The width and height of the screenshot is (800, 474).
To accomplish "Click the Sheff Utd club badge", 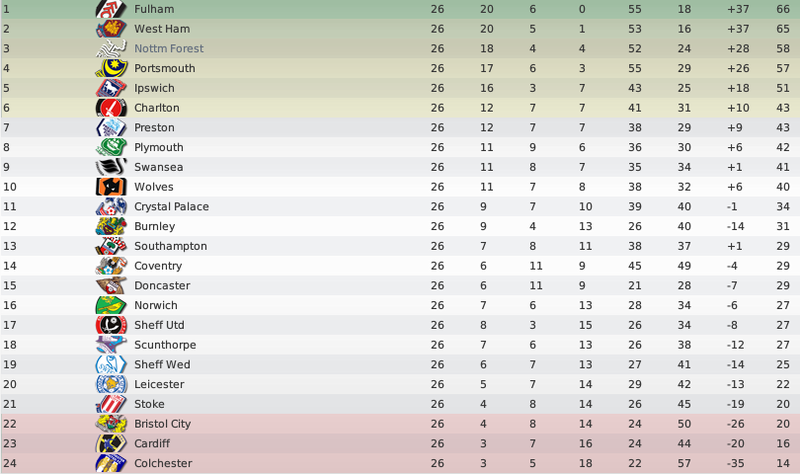I will coord(111,325).
